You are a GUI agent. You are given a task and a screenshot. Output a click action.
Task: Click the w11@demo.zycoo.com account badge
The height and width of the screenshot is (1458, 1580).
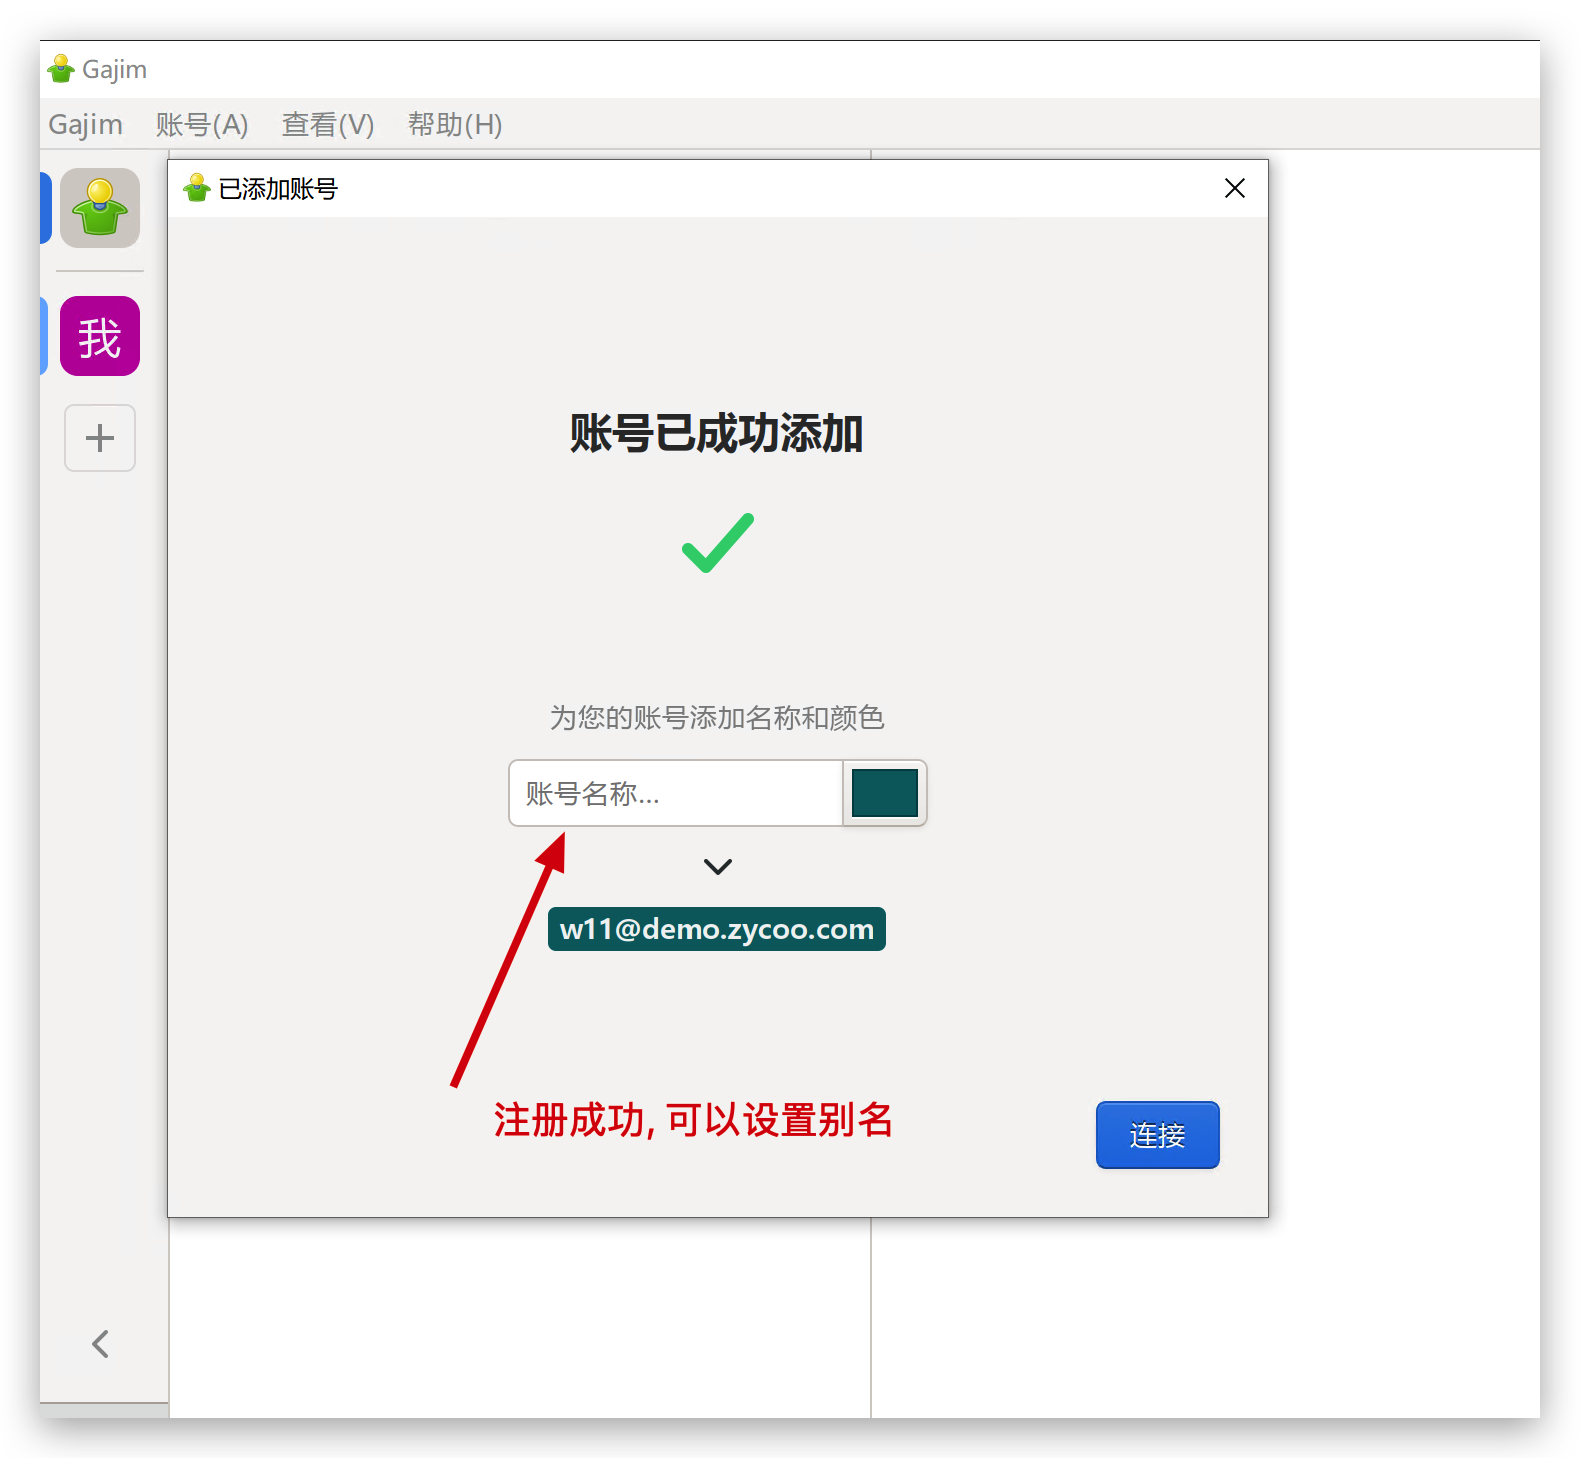(x=717, y=929)
